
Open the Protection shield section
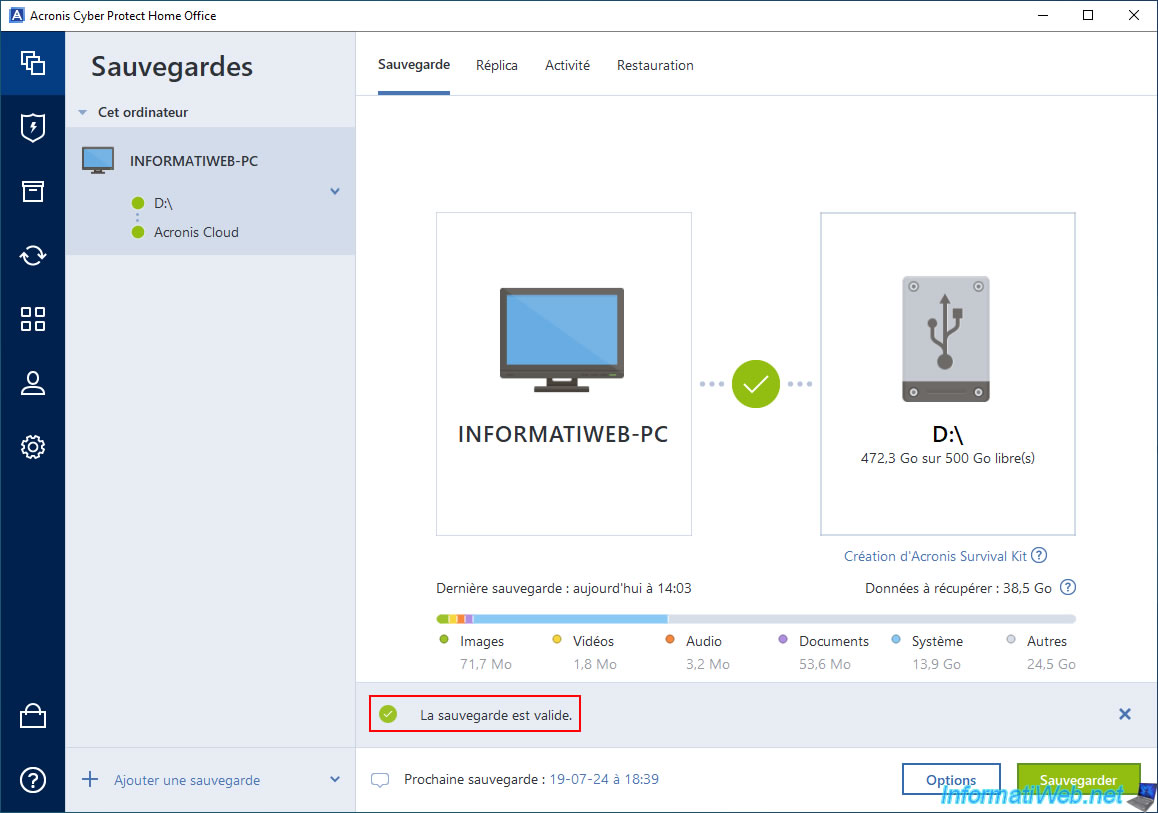pyautogui.click(x=32, y=128)
